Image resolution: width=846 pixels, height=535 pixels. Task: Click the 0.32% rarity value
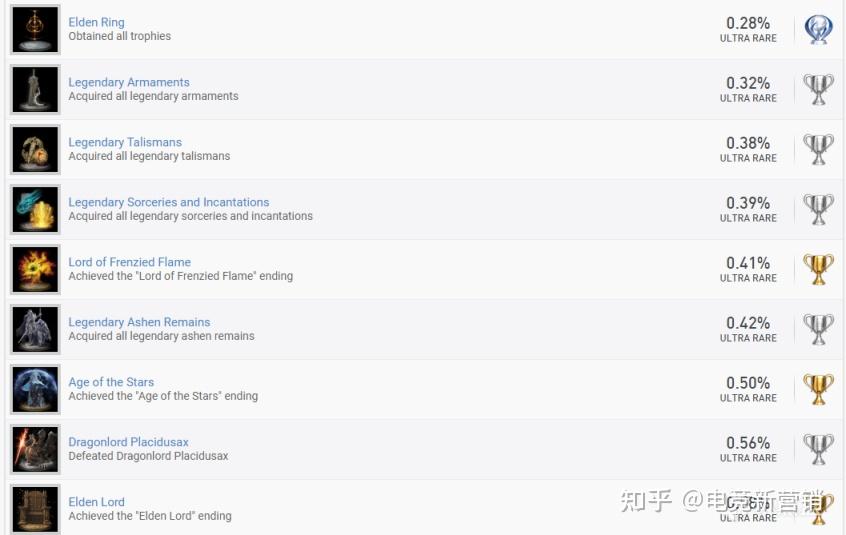(748, 83)
